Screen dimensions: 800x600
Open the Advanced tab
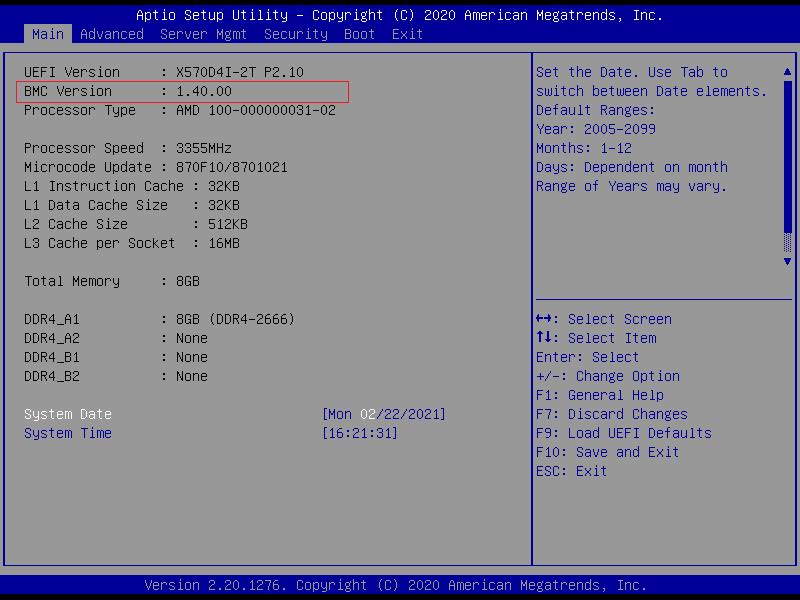112,34
